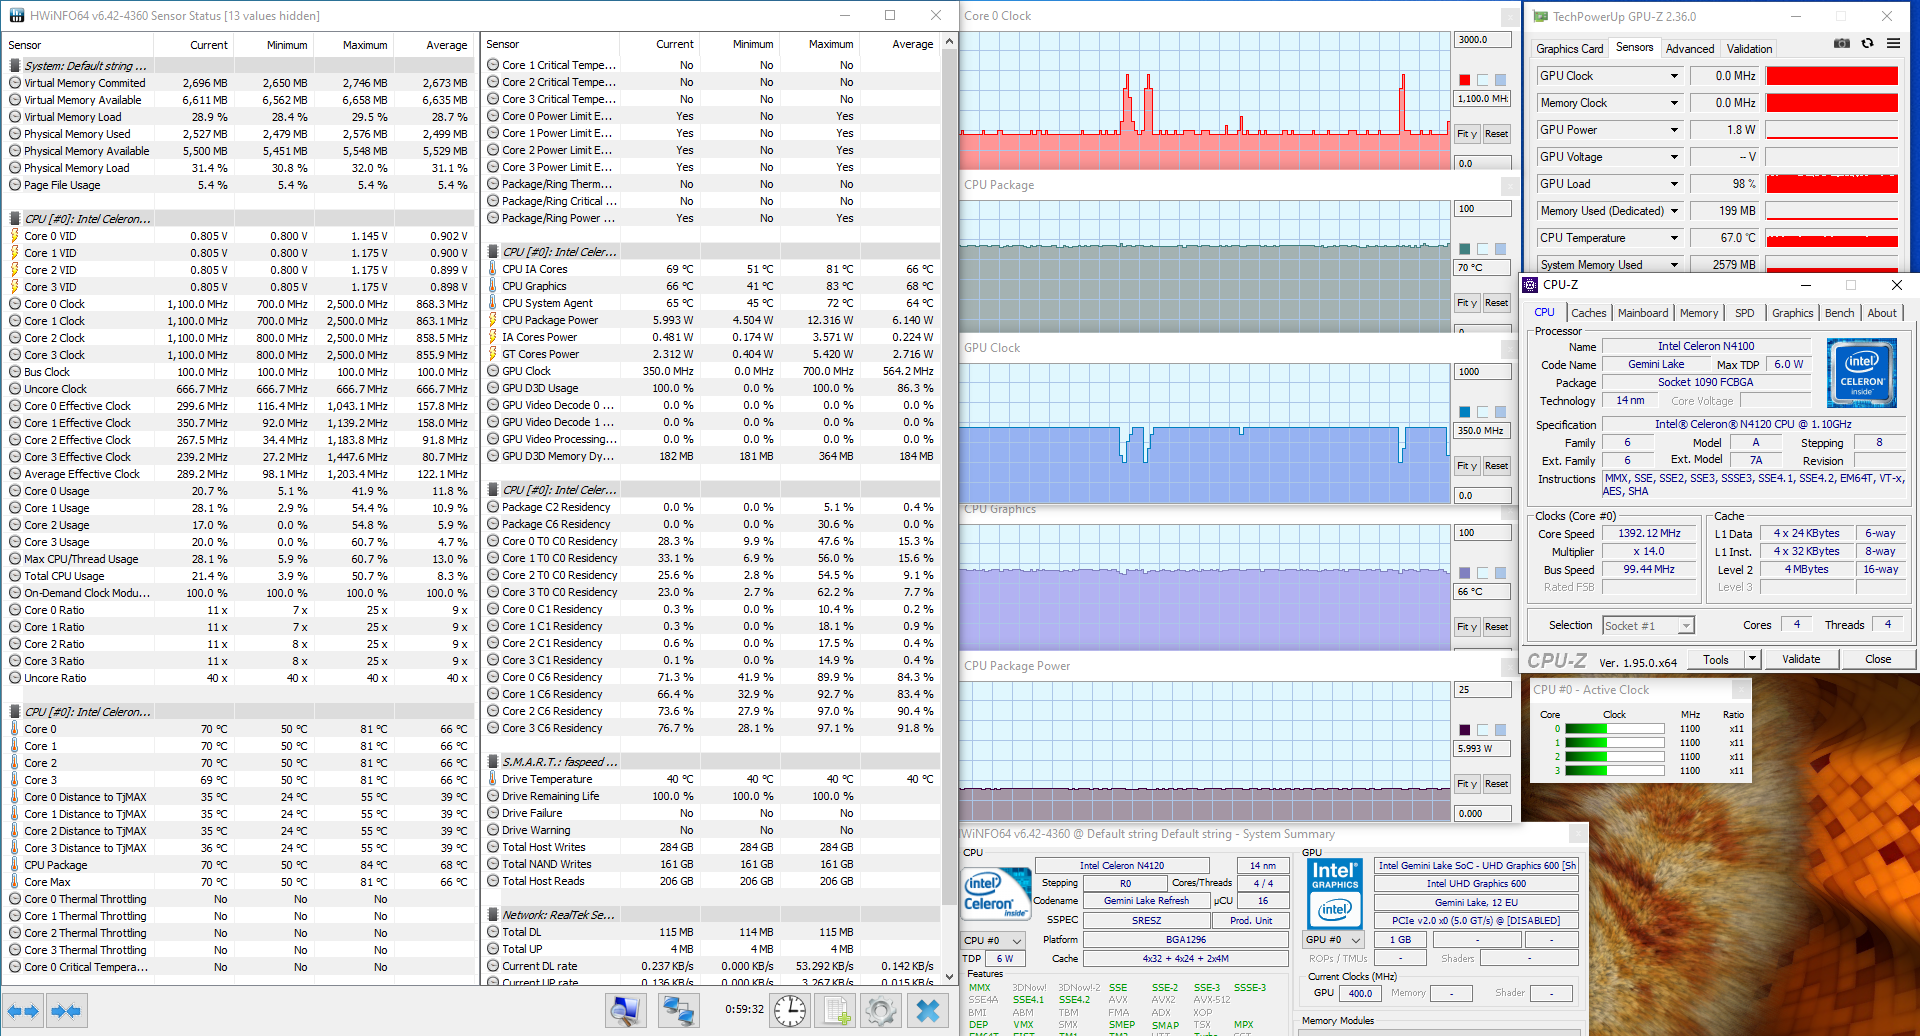Screen dimensions: 1920x1036
Task: Click the clock icon in HWiNFO toolbar
Action: coord(789,1011)
